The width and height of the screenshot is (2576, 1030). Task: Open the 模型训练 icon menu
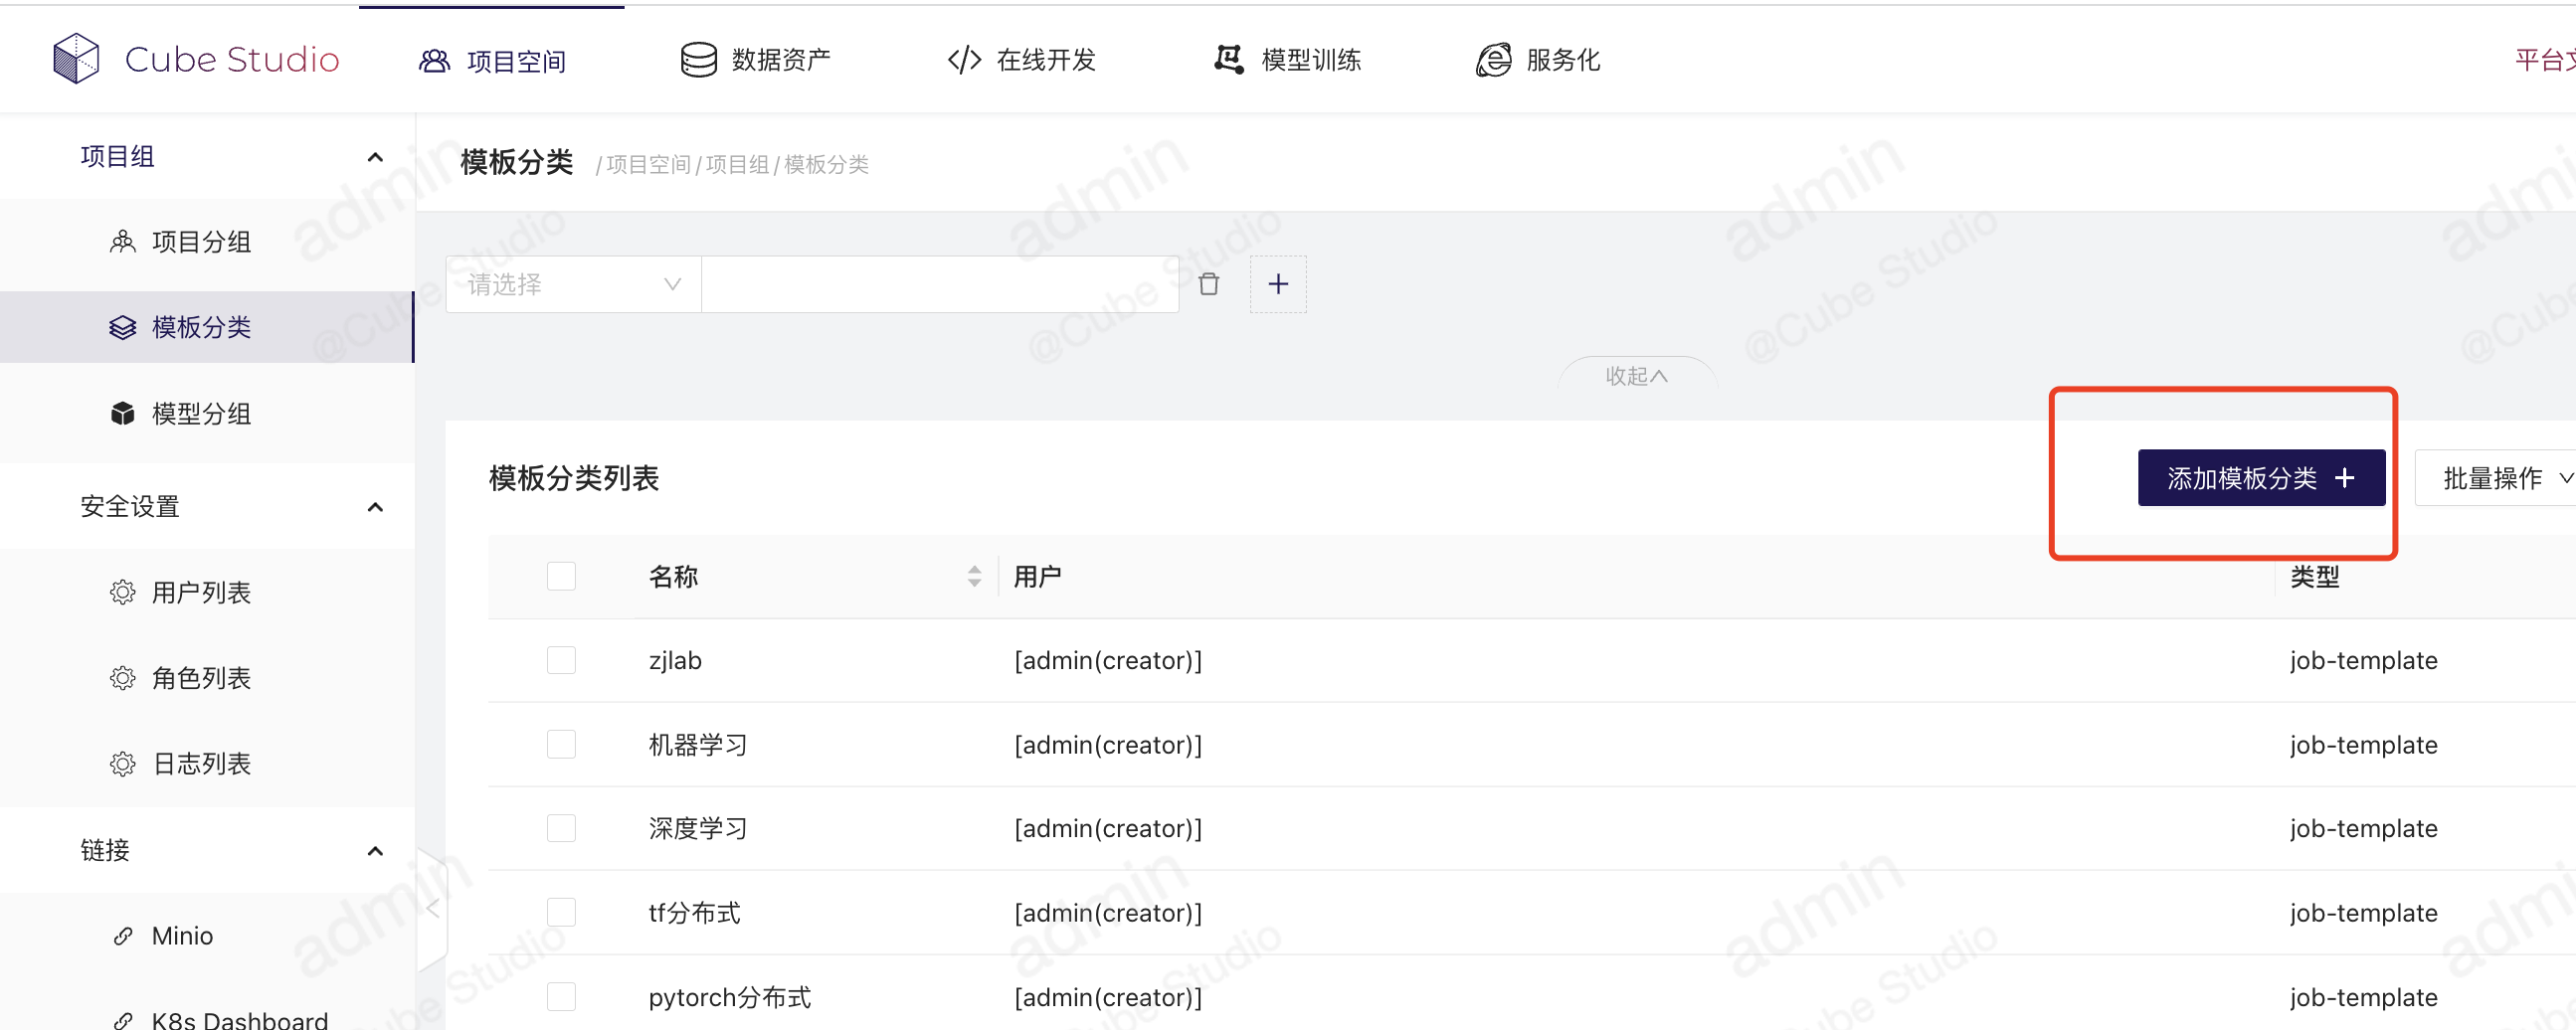(1228, 60)
